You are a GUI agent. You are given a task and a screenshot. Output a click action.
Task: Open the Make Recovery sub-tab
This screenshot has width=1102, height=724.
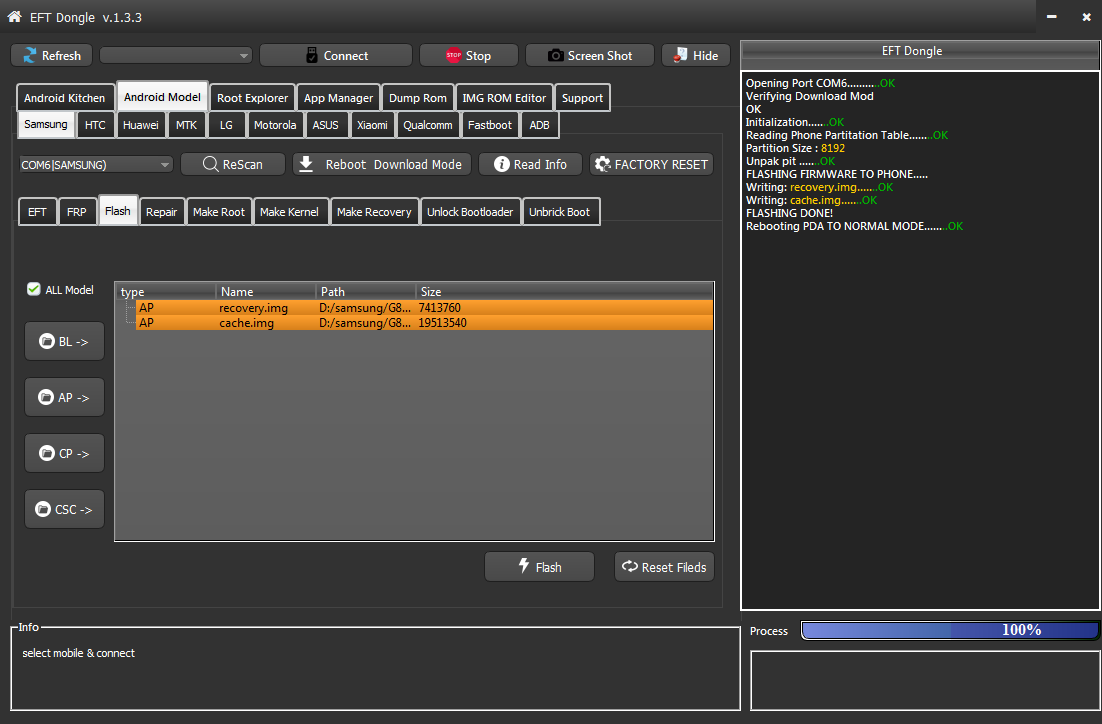pyautogui.click(x=374, y=212)
